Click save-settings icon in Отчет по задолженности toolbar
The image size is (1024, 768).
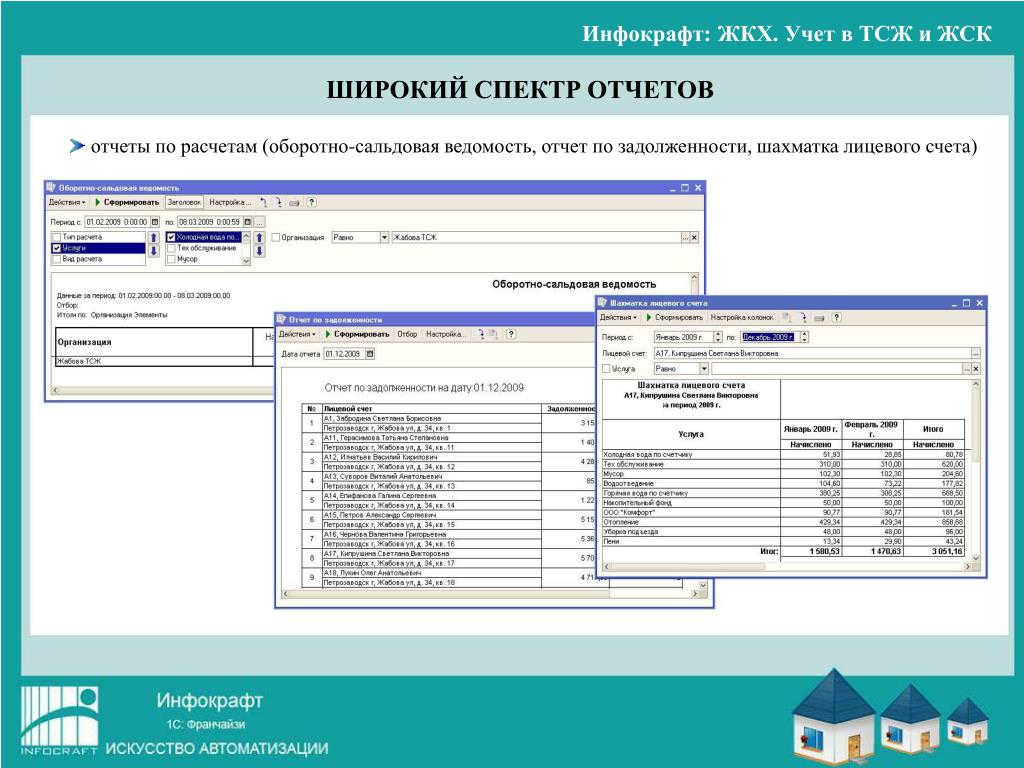tap(494, 334)
